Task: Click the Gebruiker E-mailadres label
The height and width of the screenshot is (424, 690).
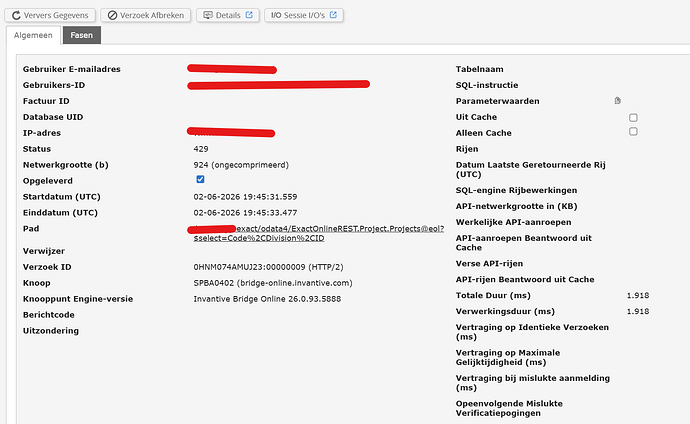Action: [72, 69]
